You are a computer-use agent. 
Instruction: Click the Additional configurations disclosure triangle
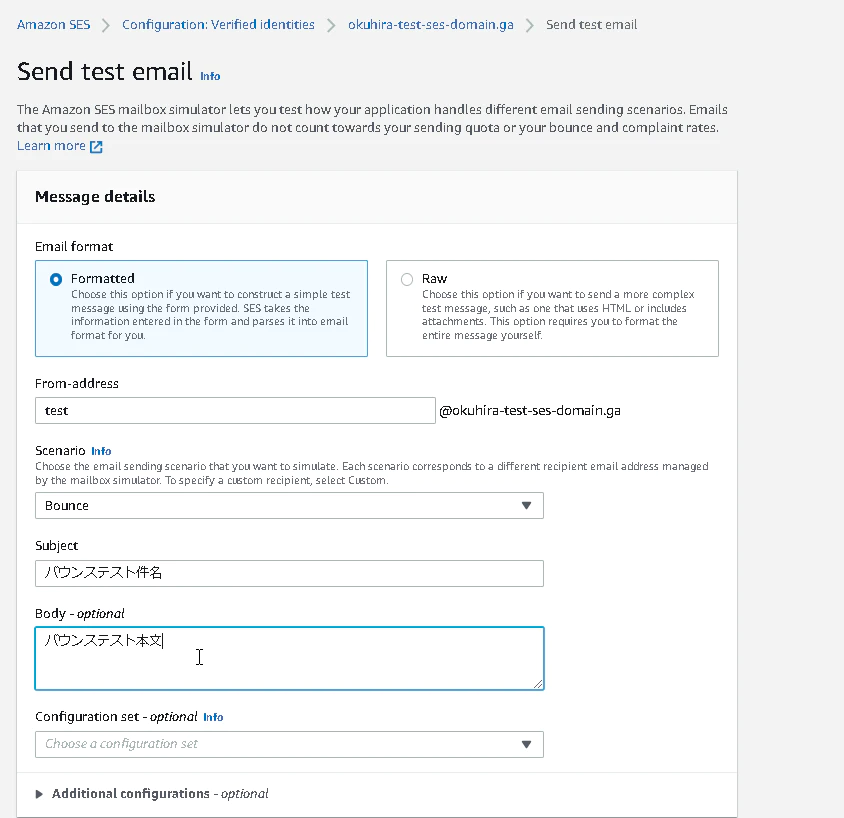coord(38,793)
